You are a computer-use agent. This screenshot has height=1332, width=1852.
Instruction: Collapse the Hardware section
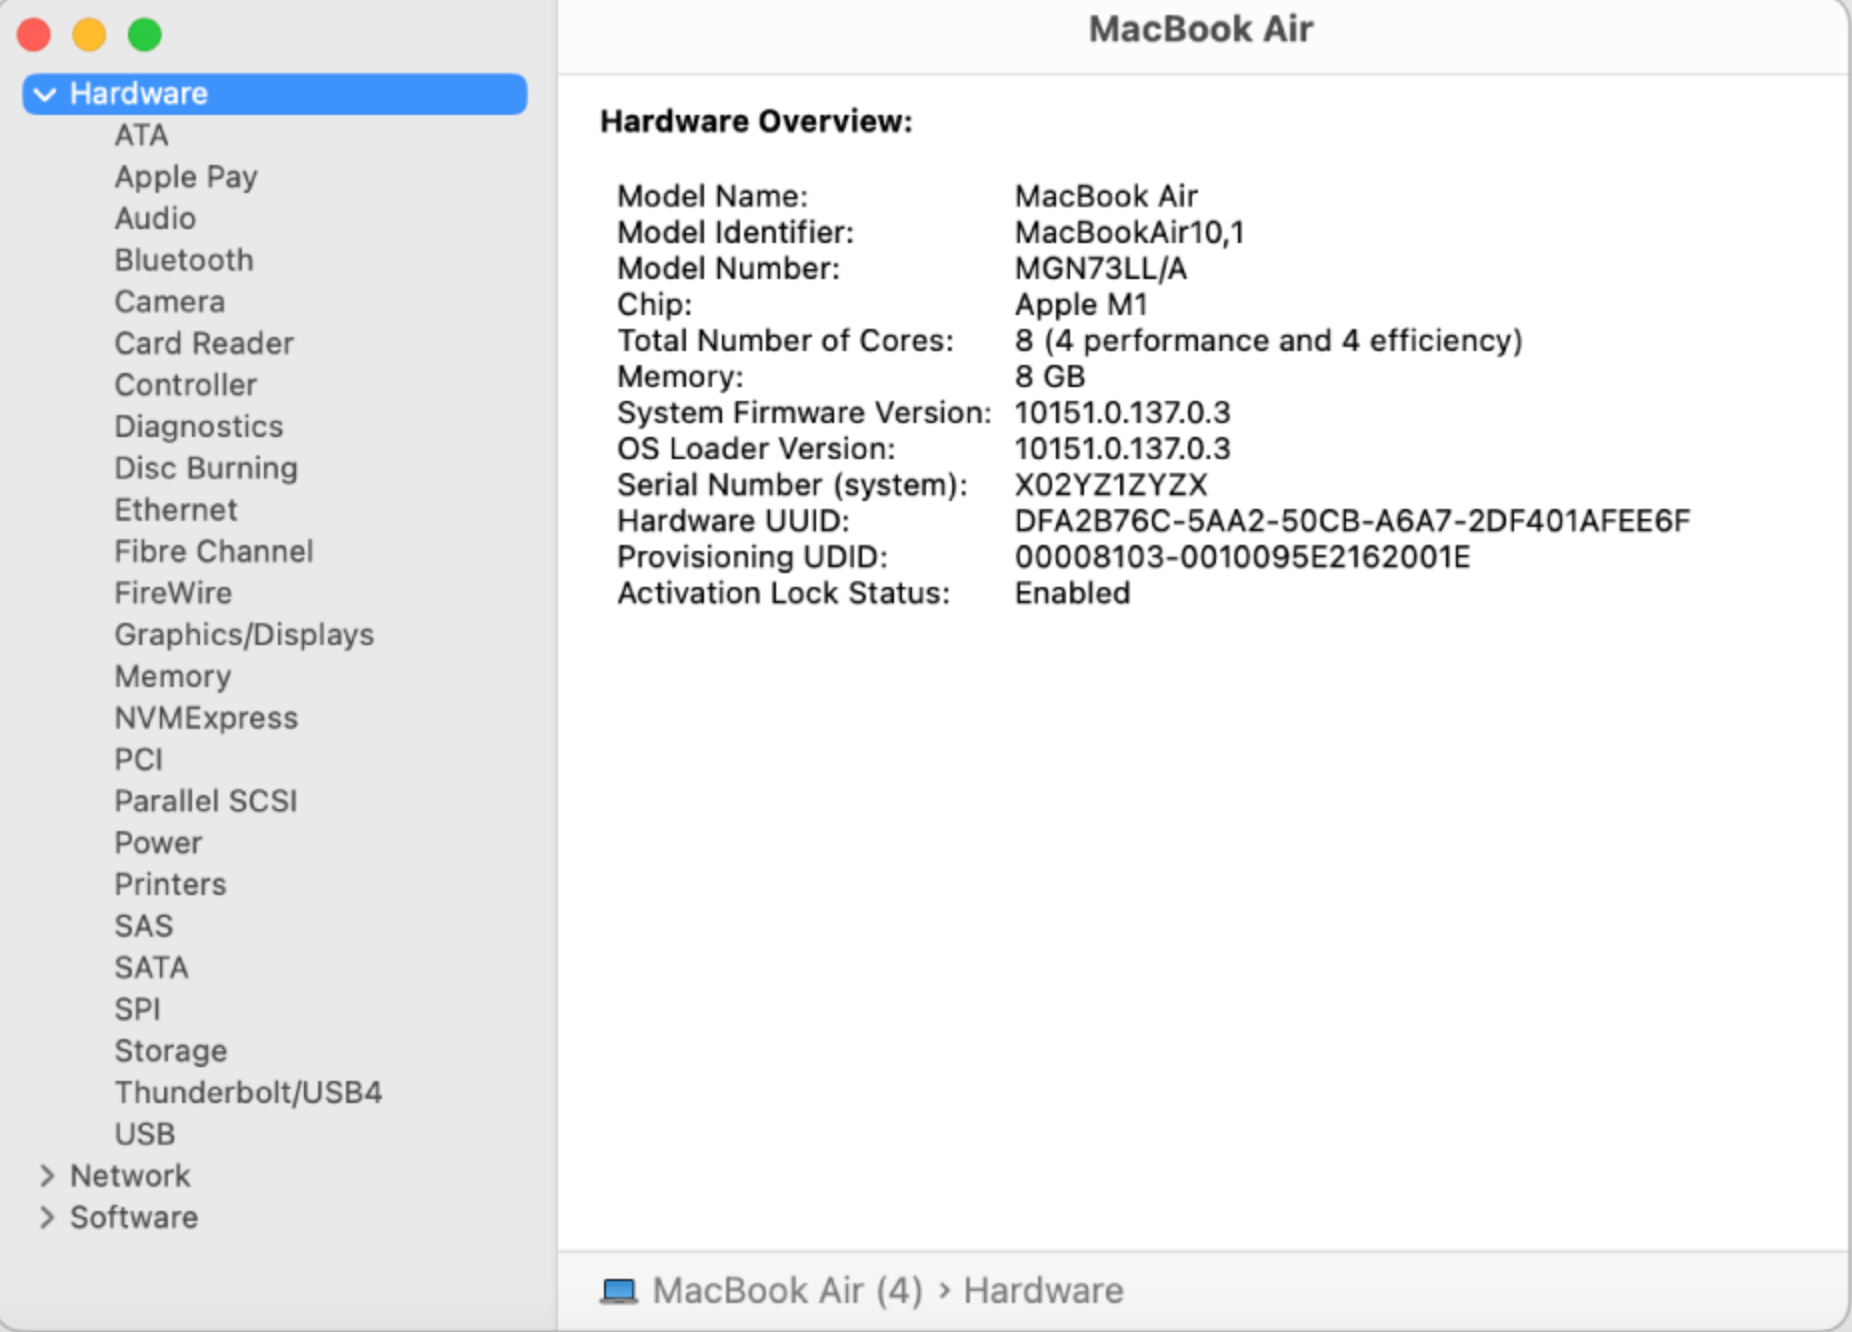(44, 93)
